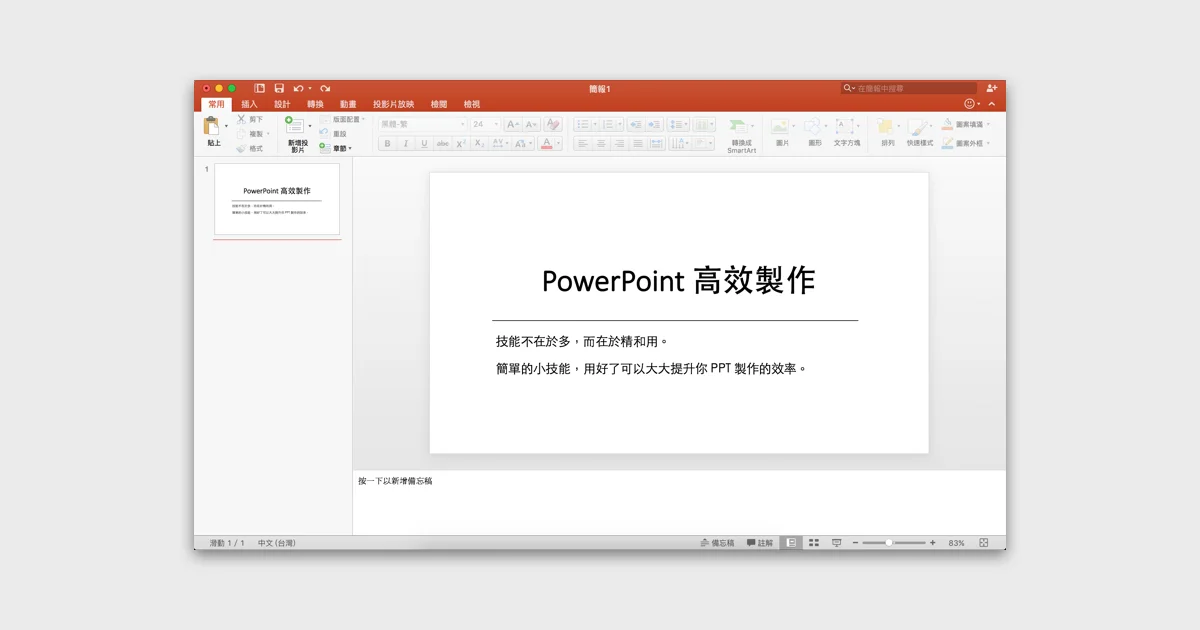The height and width of the screenshot is (630, 1200).
Task: Increase indent level icon
Action: (x=654, y=125)
